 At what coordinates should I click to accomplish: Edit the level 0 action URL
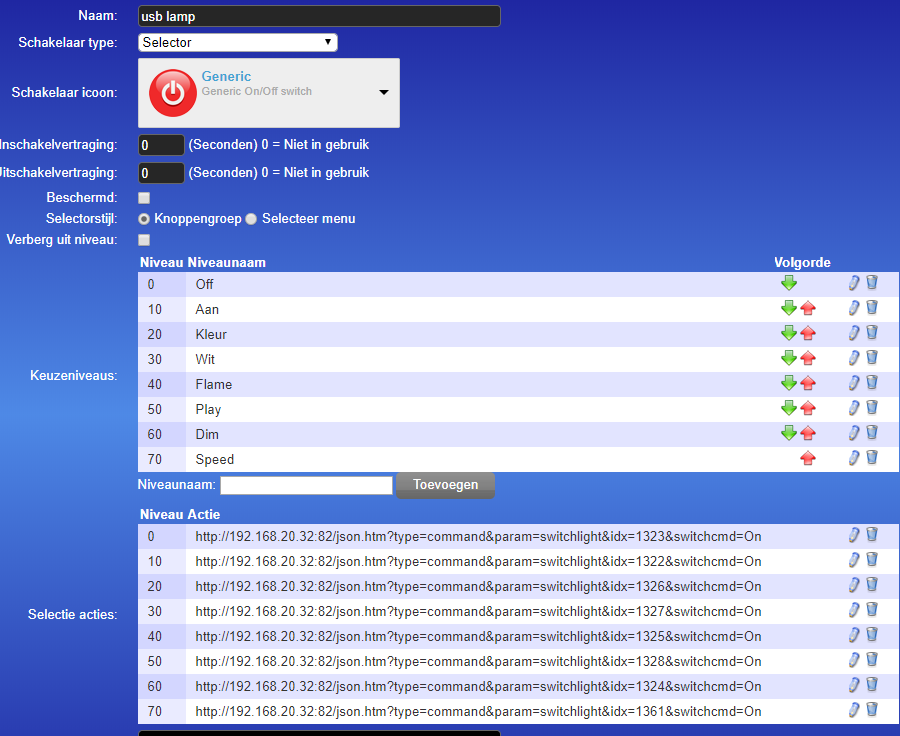click(x=853, y=535)
